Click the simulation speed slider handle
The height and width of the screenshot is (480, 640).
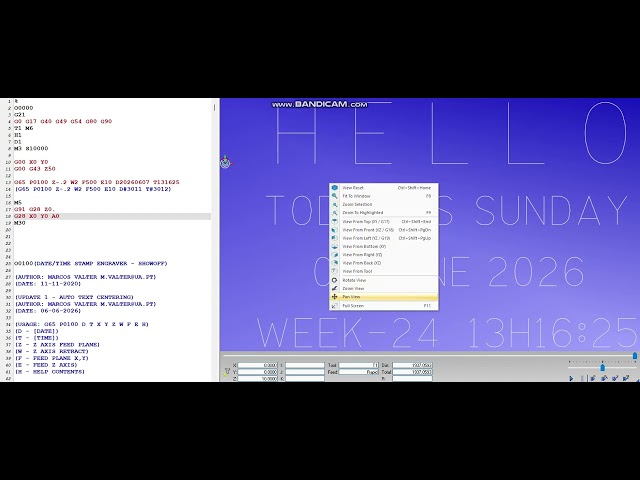[x=602, y=368]
